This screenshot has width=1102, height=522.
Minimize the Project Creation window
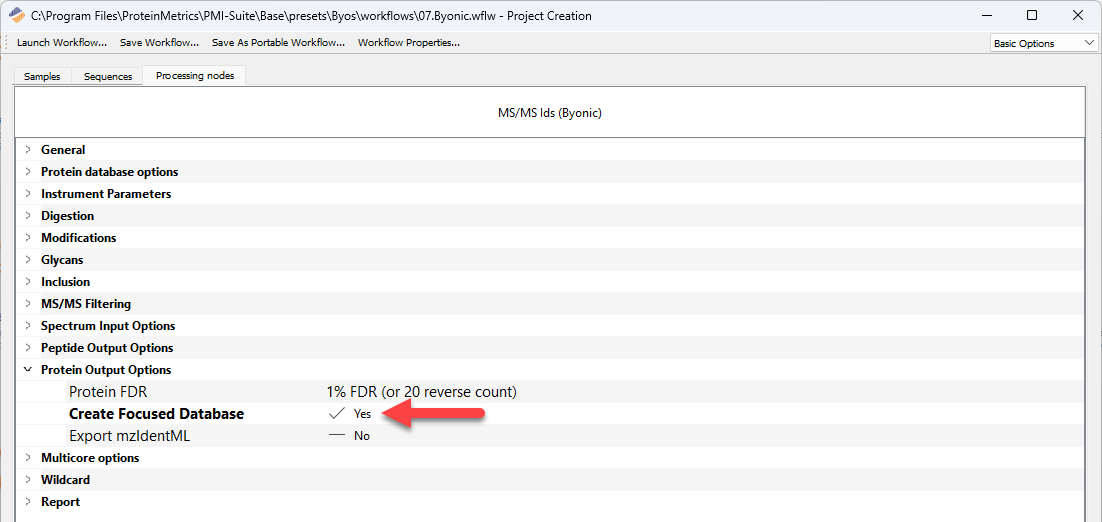click(x=986, y=15)
